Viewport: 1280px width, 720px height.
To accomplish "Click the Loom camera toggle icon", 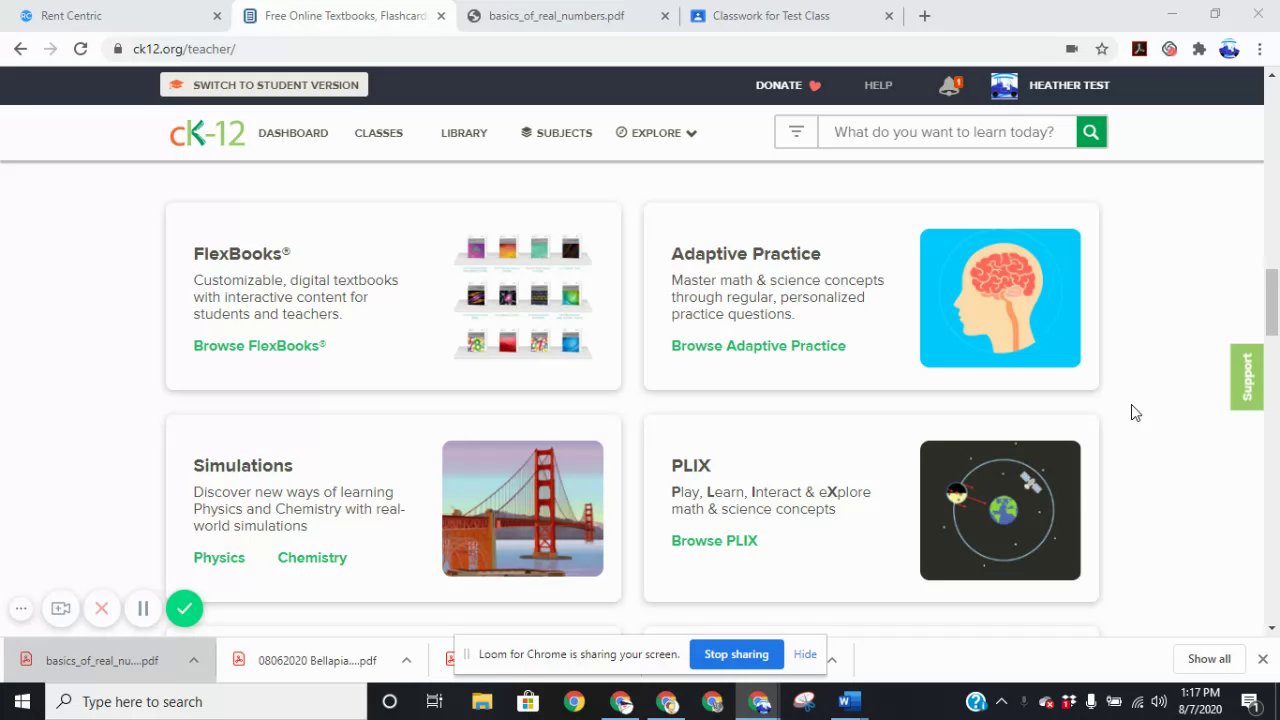I will [x=61, y=608].
